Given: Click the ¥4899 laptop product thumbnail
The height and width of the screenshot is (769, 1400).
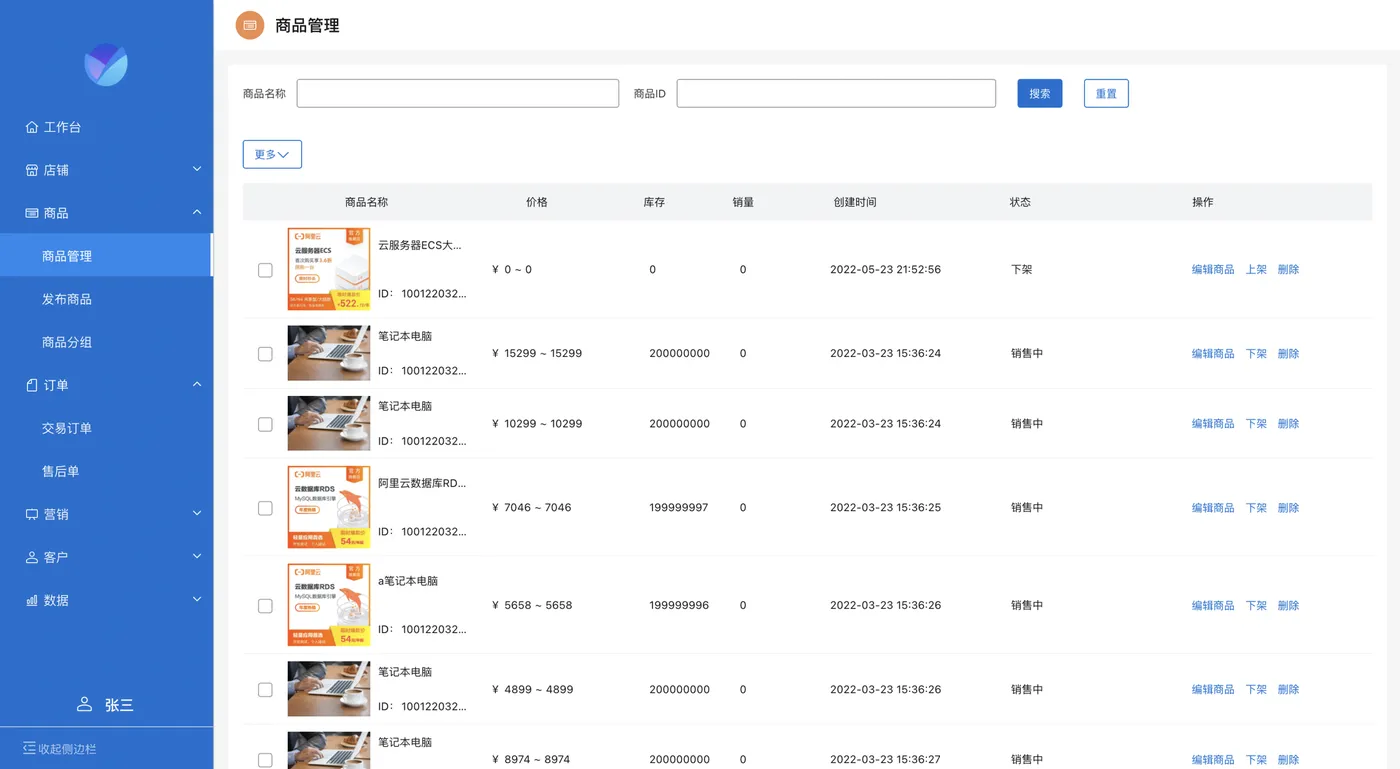Looking at the screenshot, I should tap(329, 689).
